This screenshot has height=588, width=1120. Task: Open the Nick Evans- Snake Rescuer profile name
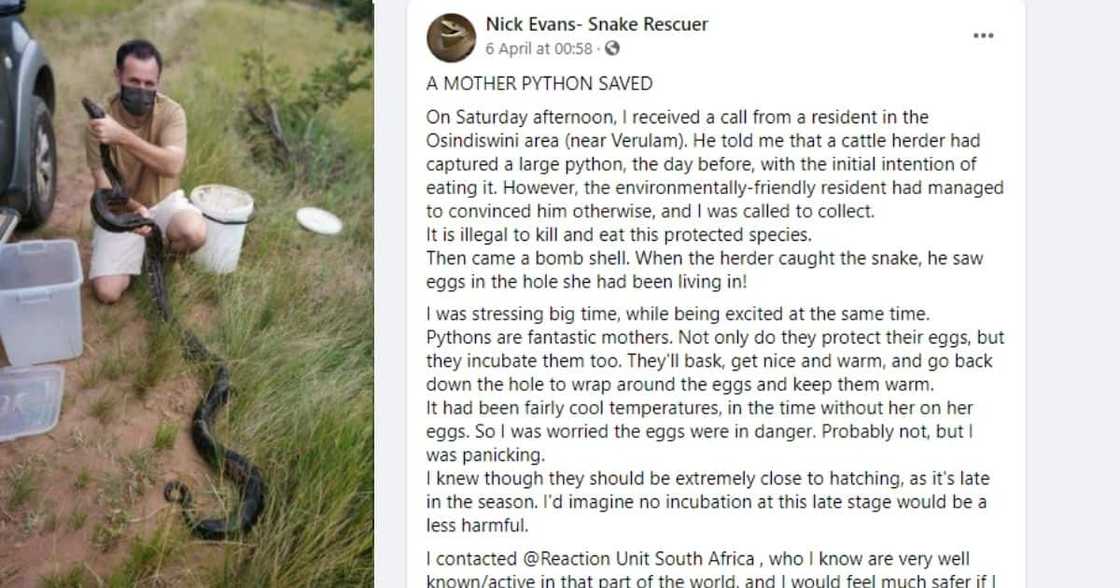click(x=596, y=24)
